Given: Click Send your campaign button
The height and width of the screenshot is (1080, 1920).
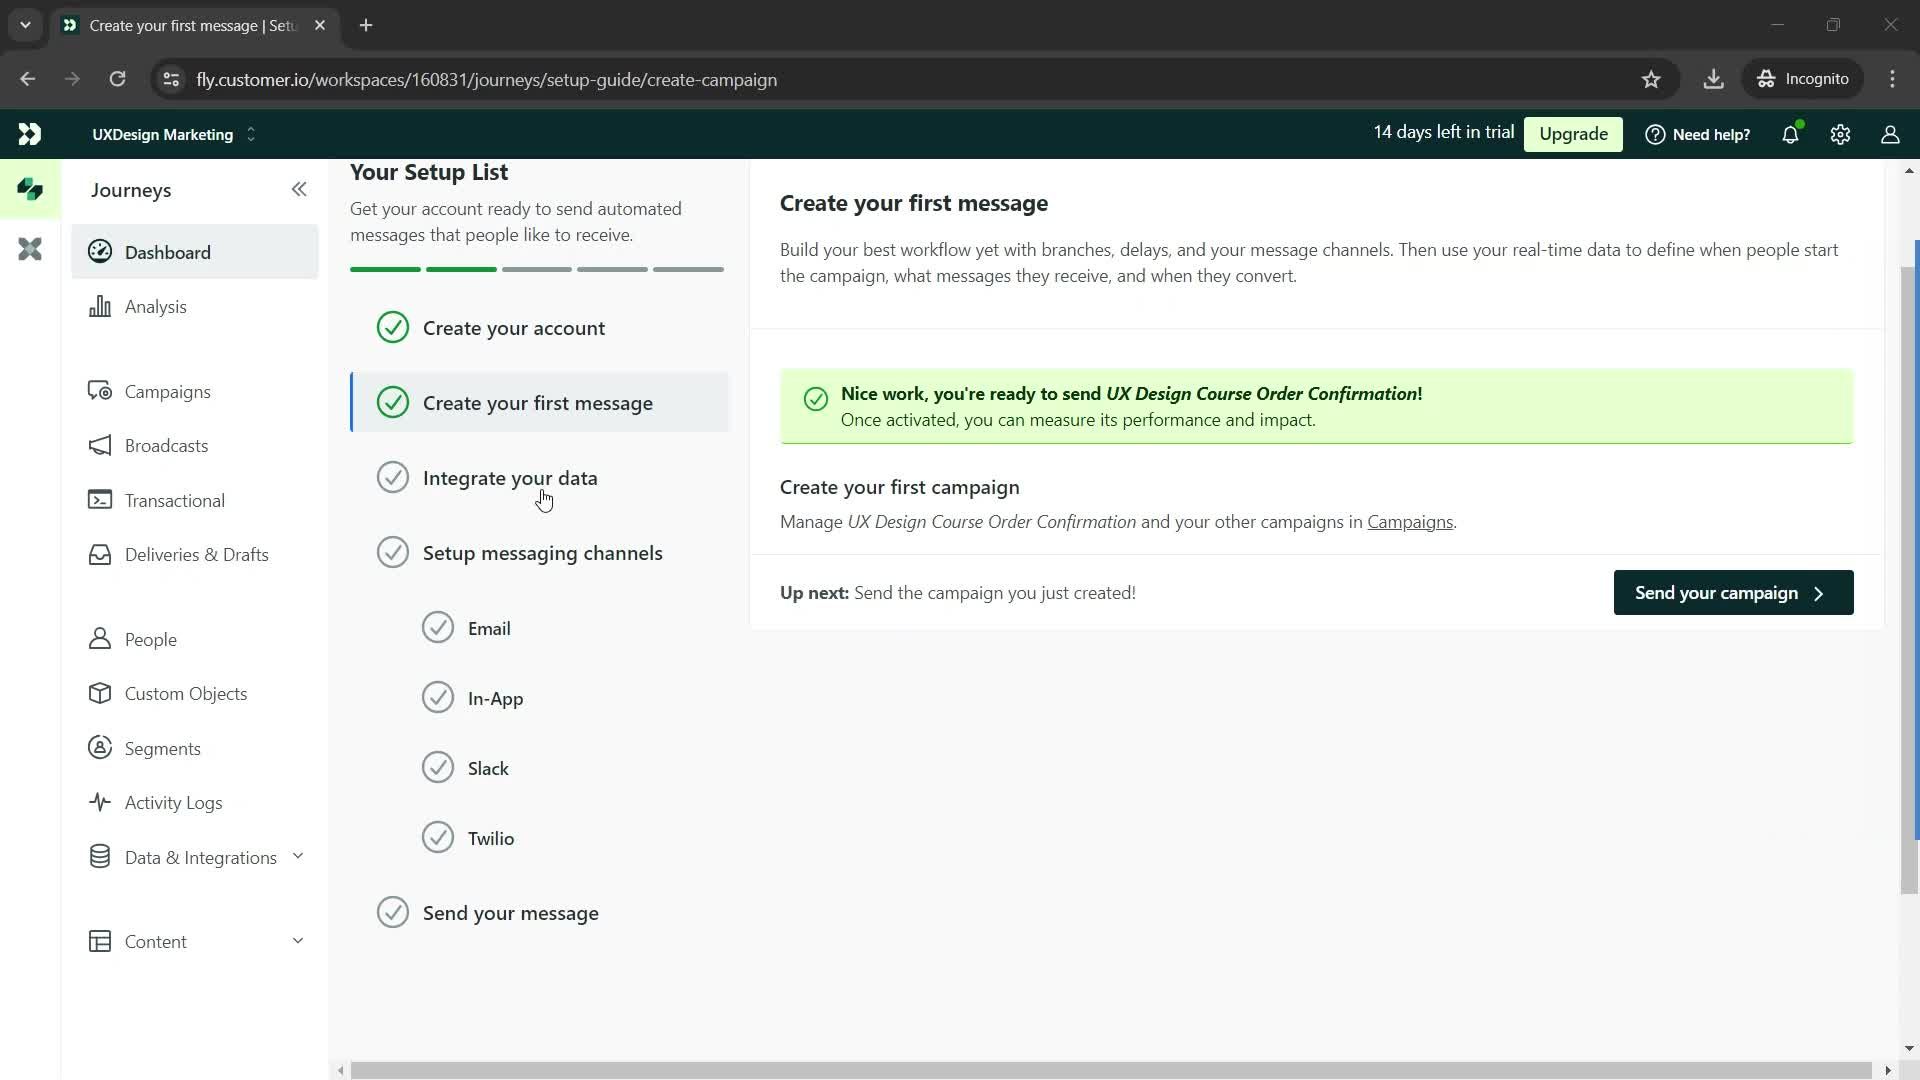Looking at the screenshot, I should click(x=1733, y=592).
